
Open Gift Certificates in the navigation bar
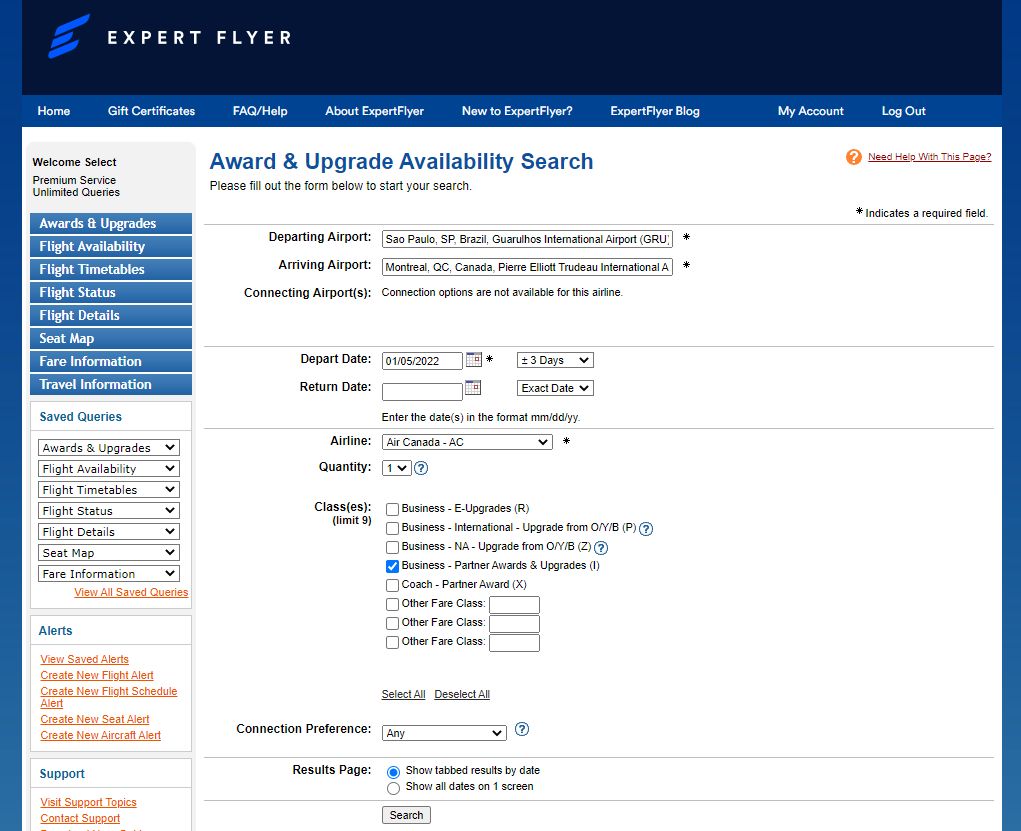click(x=151, y=111)
